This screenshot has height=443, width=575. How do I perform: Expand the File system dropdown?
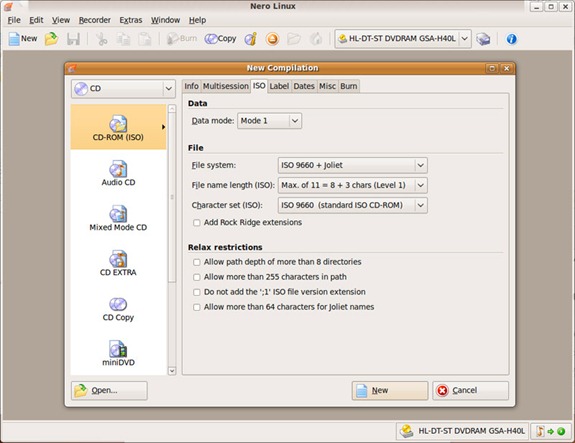coord(352,165)
